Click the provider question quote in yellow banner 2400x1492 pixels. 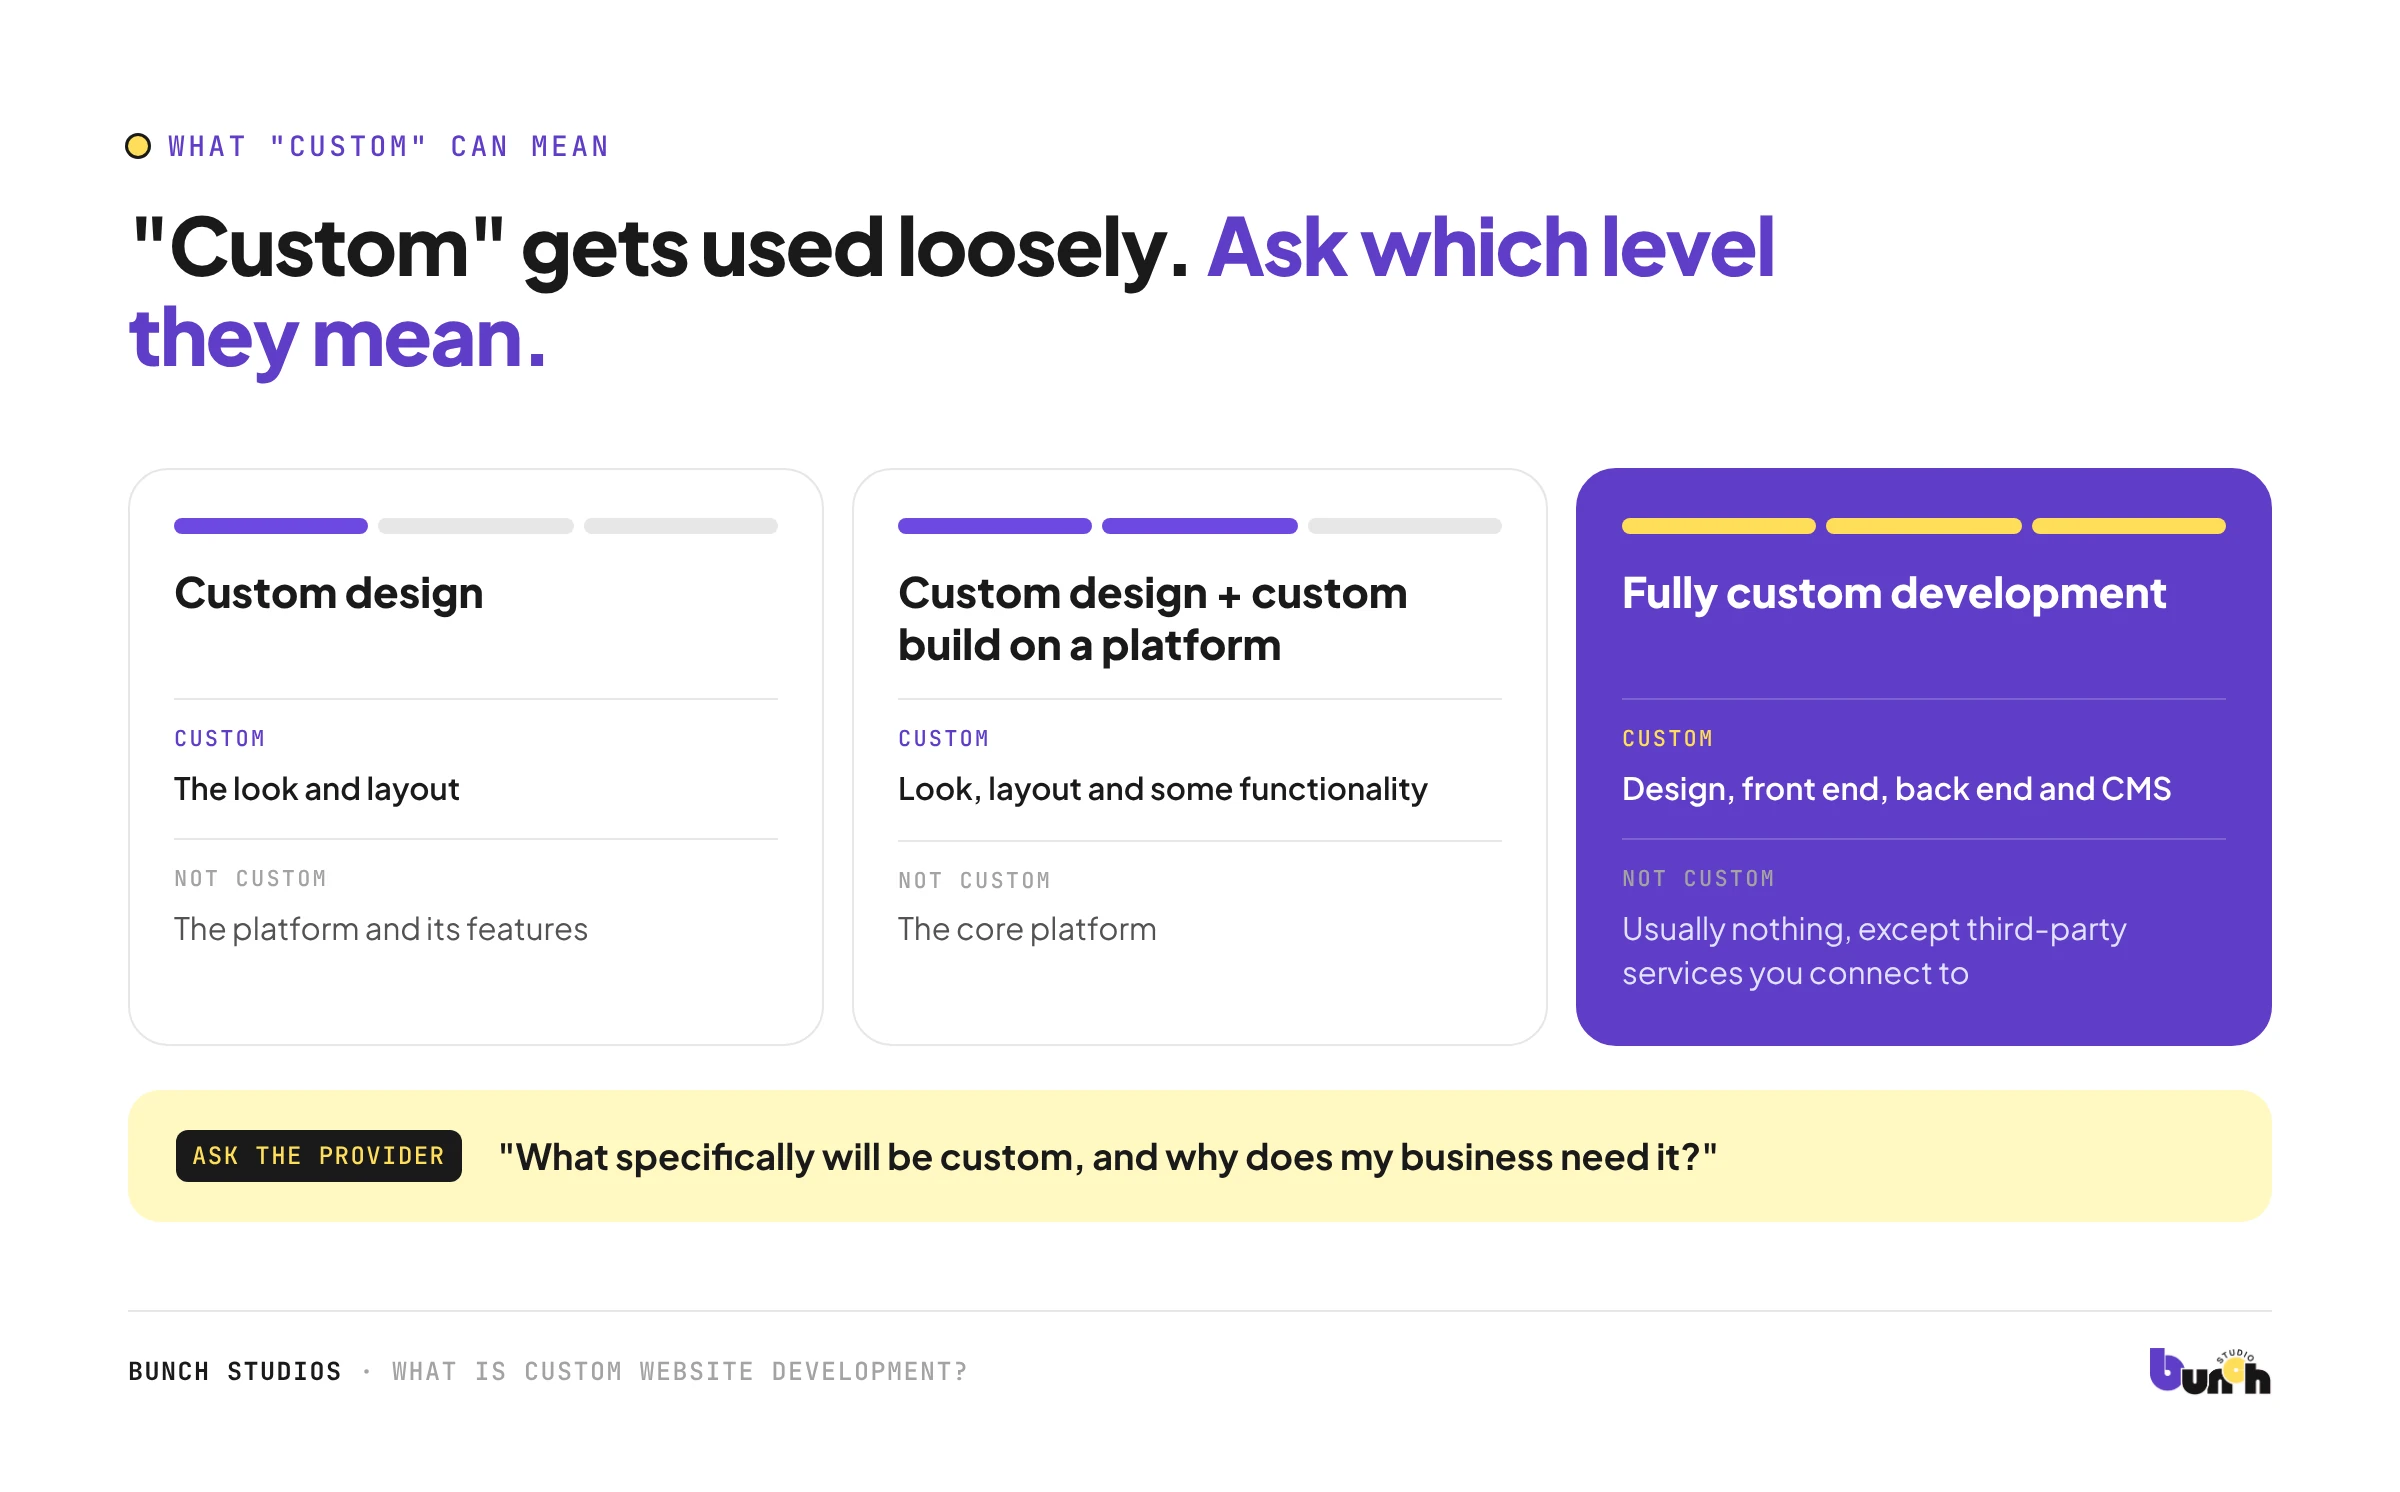(1108, 1157)
